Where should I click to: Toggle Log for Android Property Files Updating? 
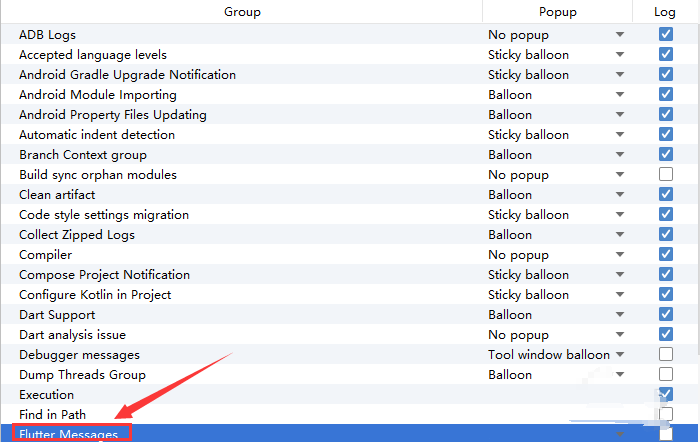pyautogui.click(x=666, y=114)
